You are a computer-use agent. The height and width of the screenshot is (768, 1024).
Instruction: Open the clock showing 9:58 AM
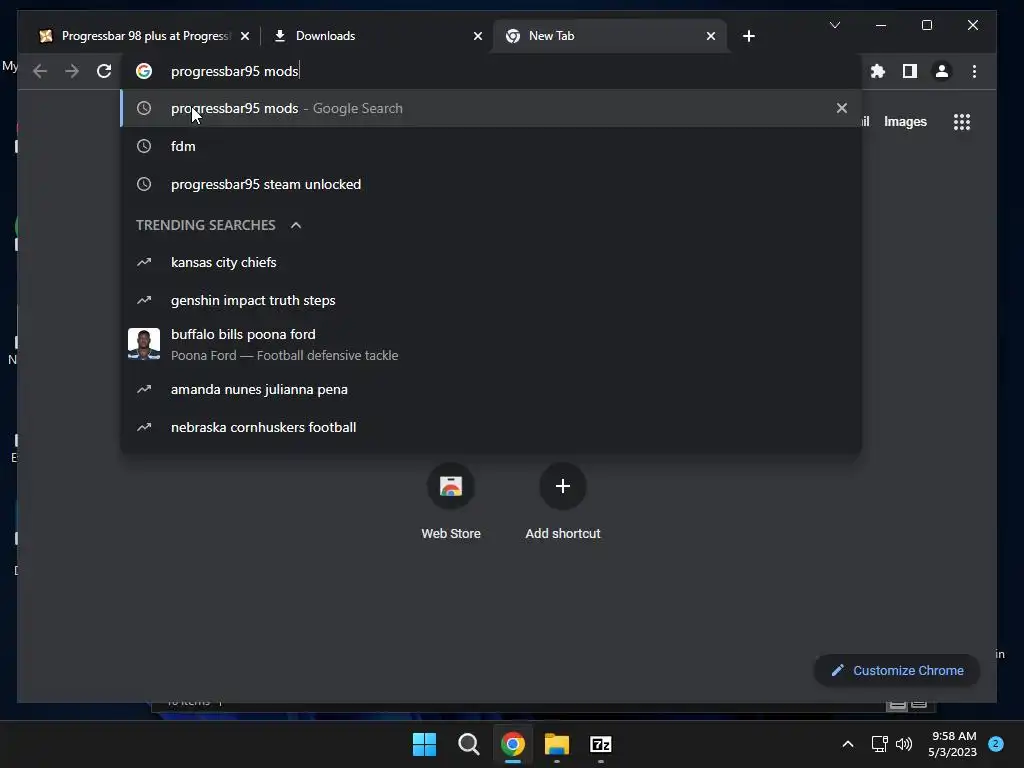tap(952, 744)
